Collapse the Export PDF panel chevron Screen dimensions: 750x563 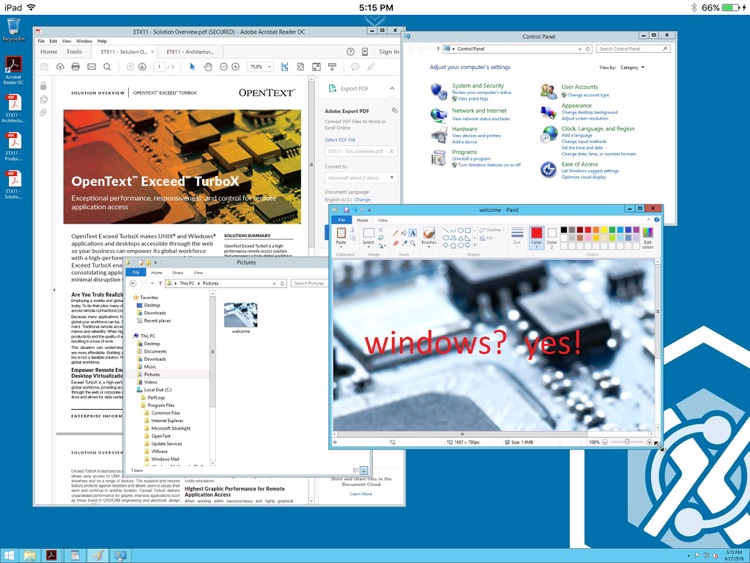[393, 89]
